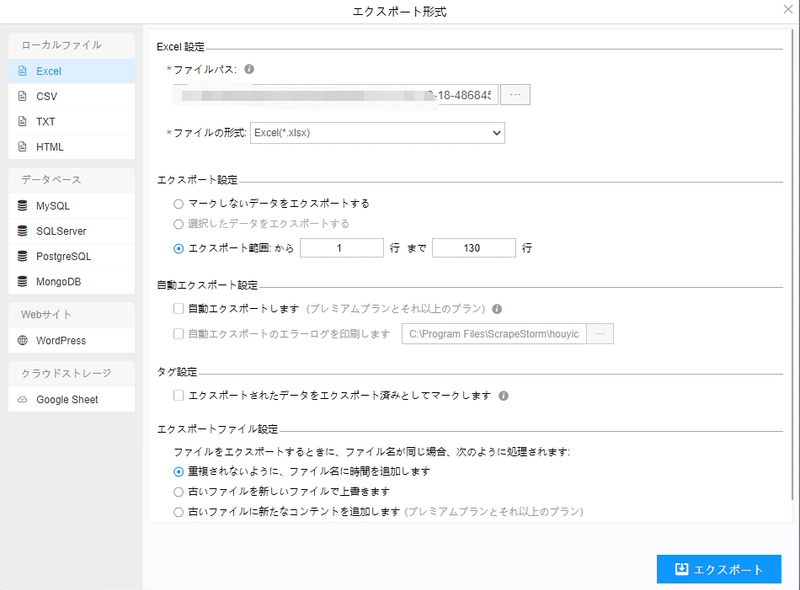Click the help icon beside 自動エクスポートします
The height and width of the screenshot is (590, 800).
[x=496, y=309]
